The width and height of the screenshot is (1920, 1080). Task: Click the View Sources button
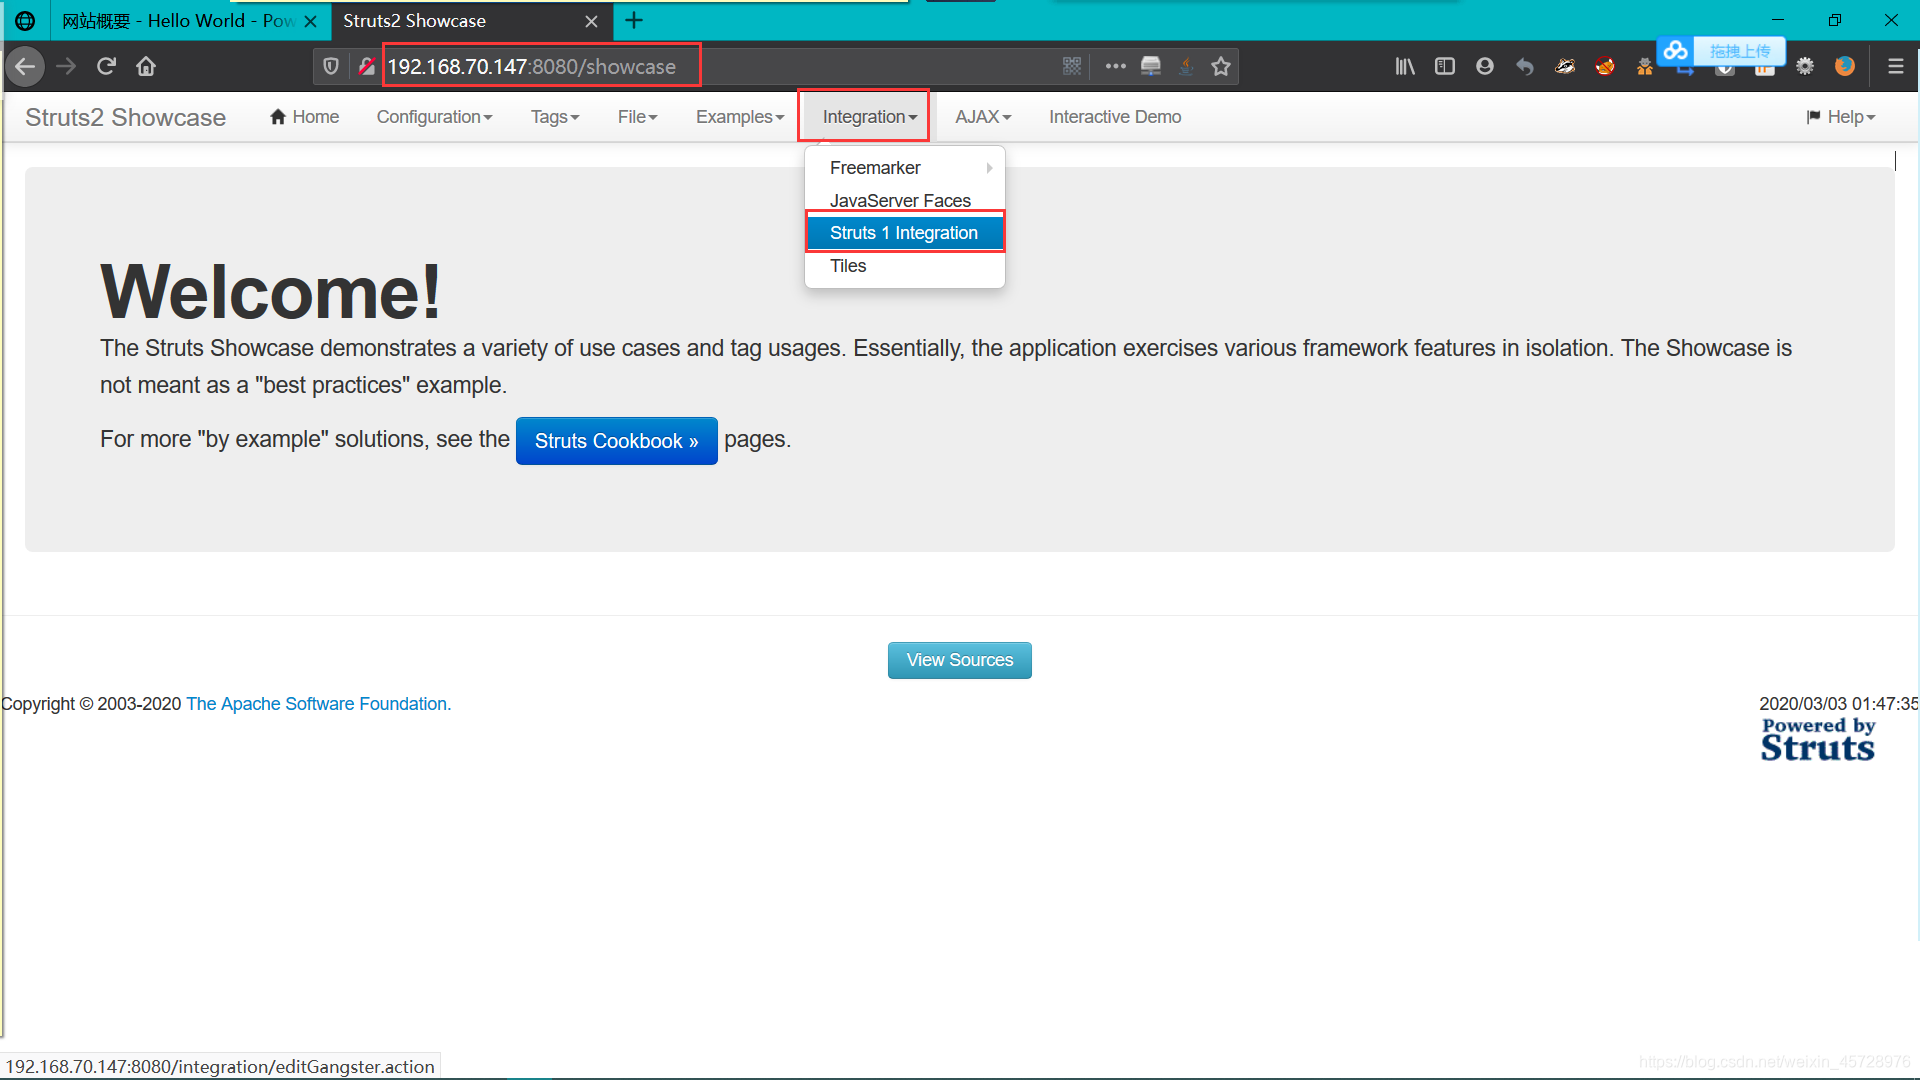(x=960, y=660)
